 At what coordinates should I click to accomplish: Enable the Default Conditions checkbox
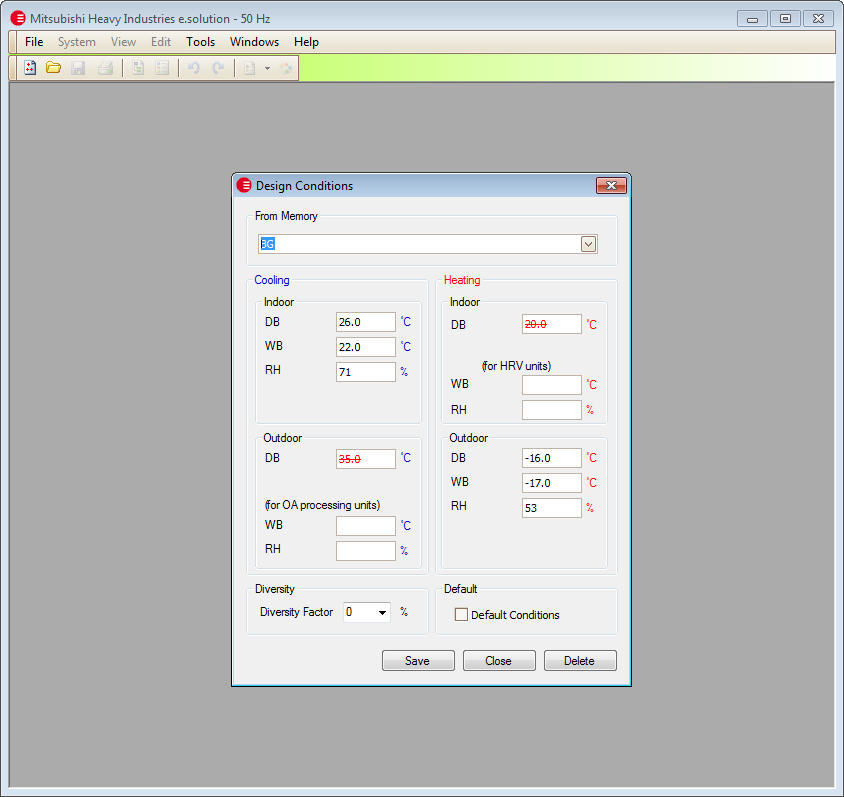(461, 615)
